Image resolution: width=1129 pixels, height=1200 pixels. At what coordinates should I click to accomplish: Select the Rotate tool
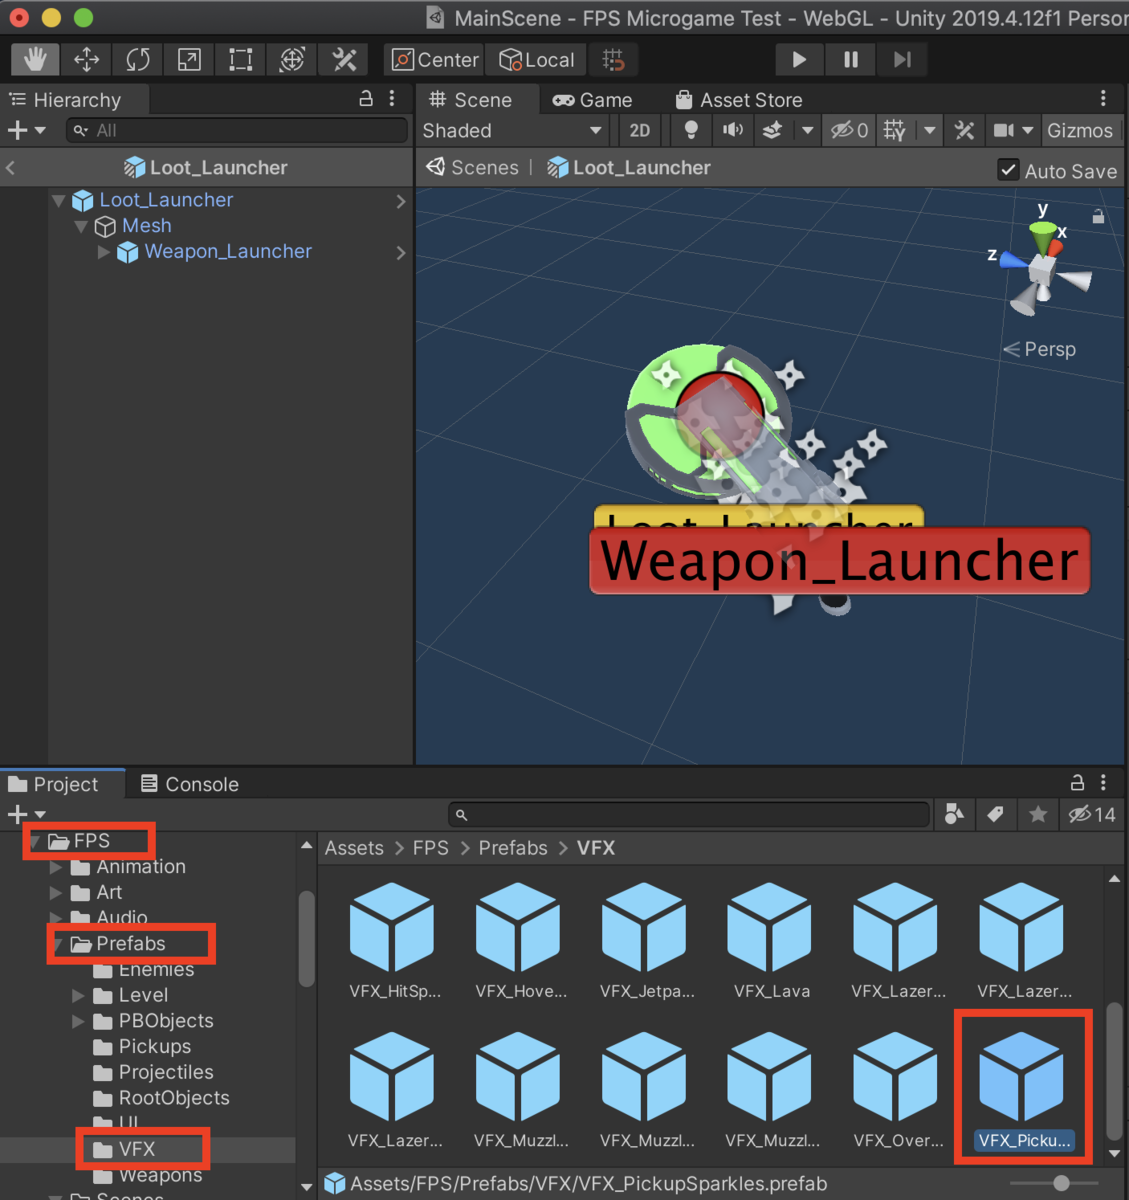click(x=138, y=60)
